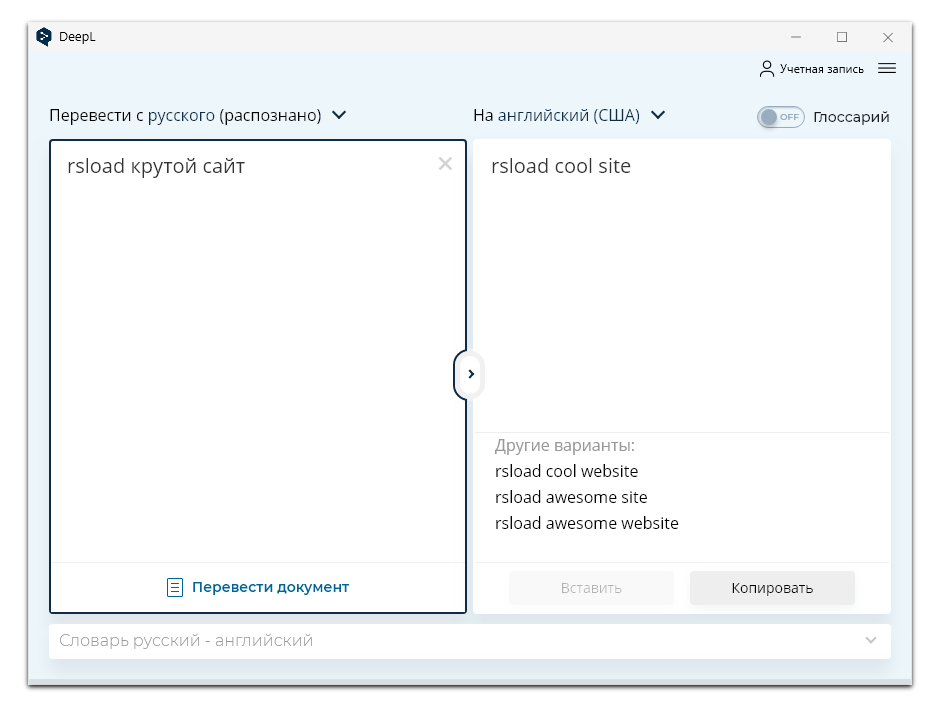
Task: Click the document icon beside Перевести документ
Action: [175, 587]
